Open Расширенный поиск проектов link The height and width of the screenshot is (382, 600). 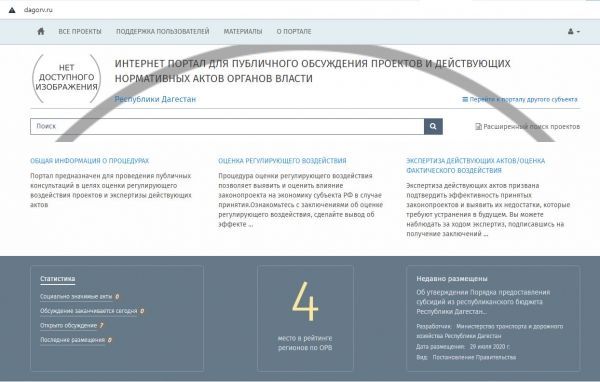(528, 126)
